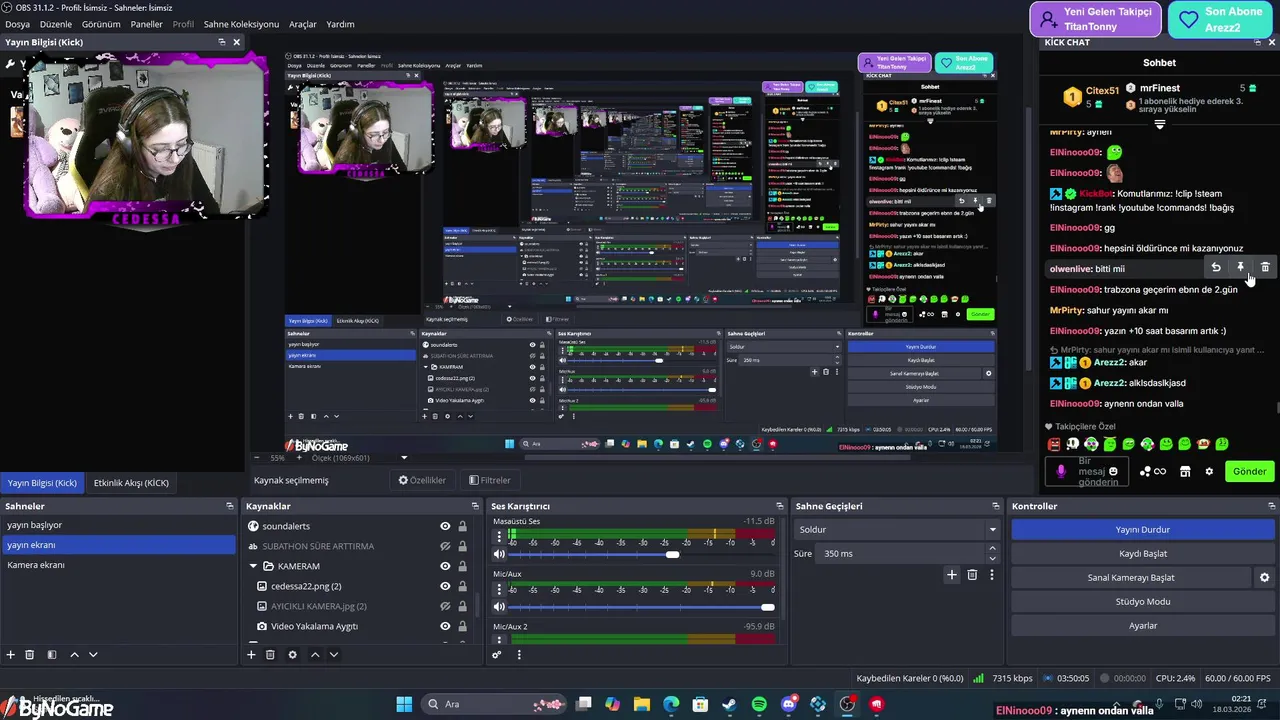
Task: Click Sanal Kamerayı Başlat button
Action: pos(1131,577)
